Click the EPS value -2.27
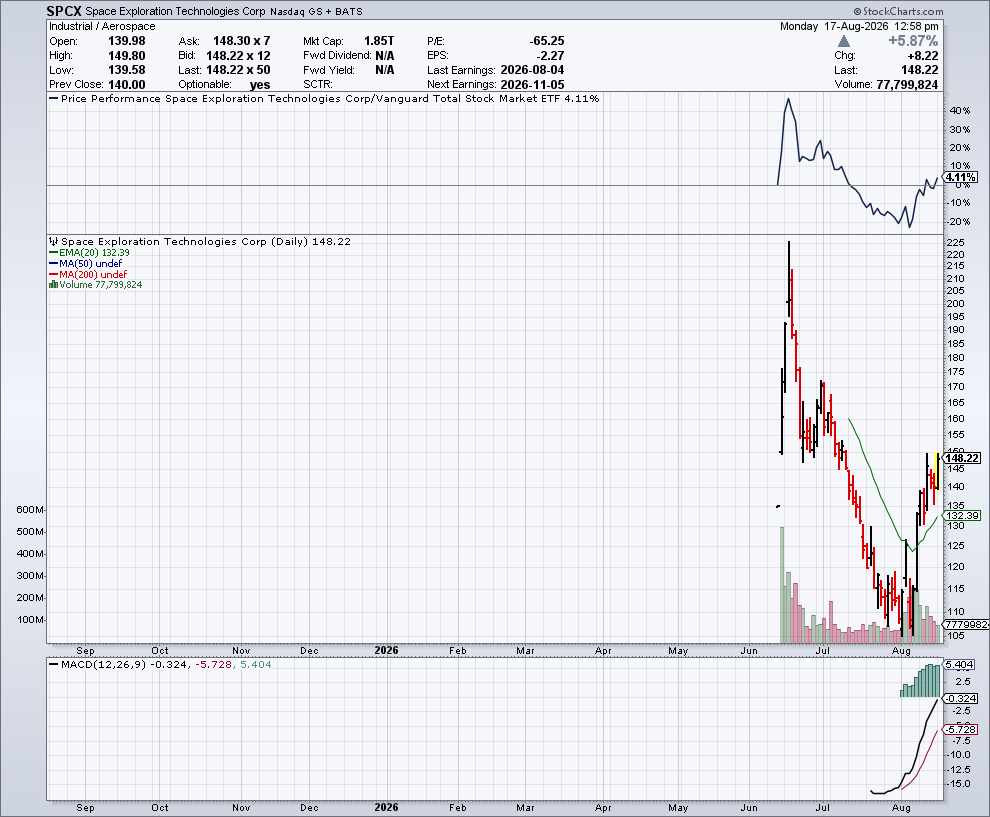The height and width of the screenshot is (817, 990). (551, 56)
